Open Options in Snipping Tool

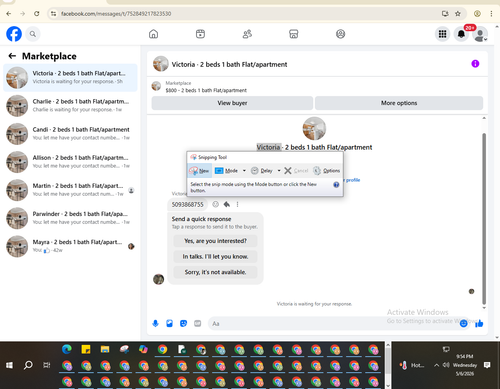pos(327,171)
